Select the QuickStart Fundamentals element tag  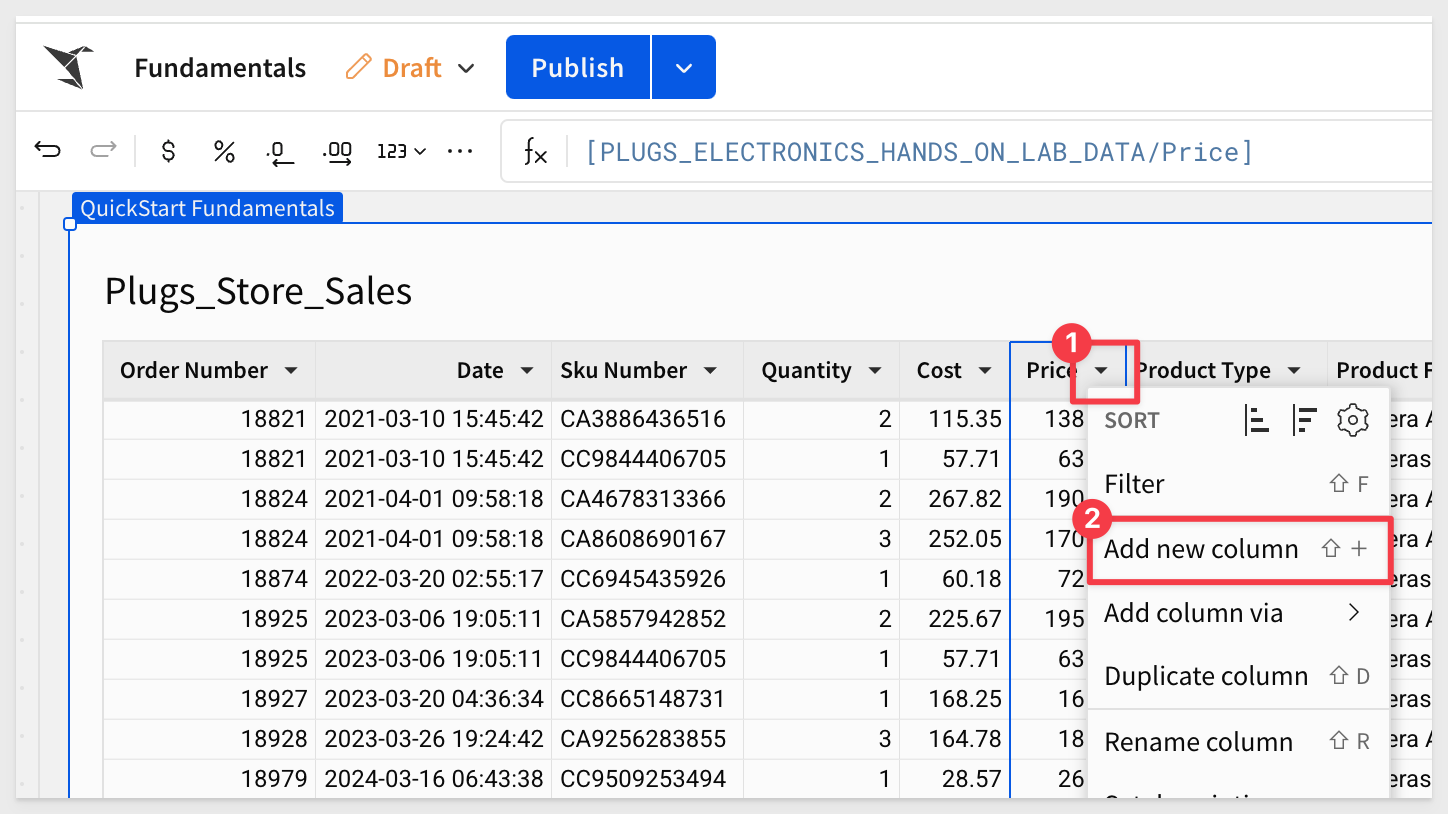click(x=207, y=208)
